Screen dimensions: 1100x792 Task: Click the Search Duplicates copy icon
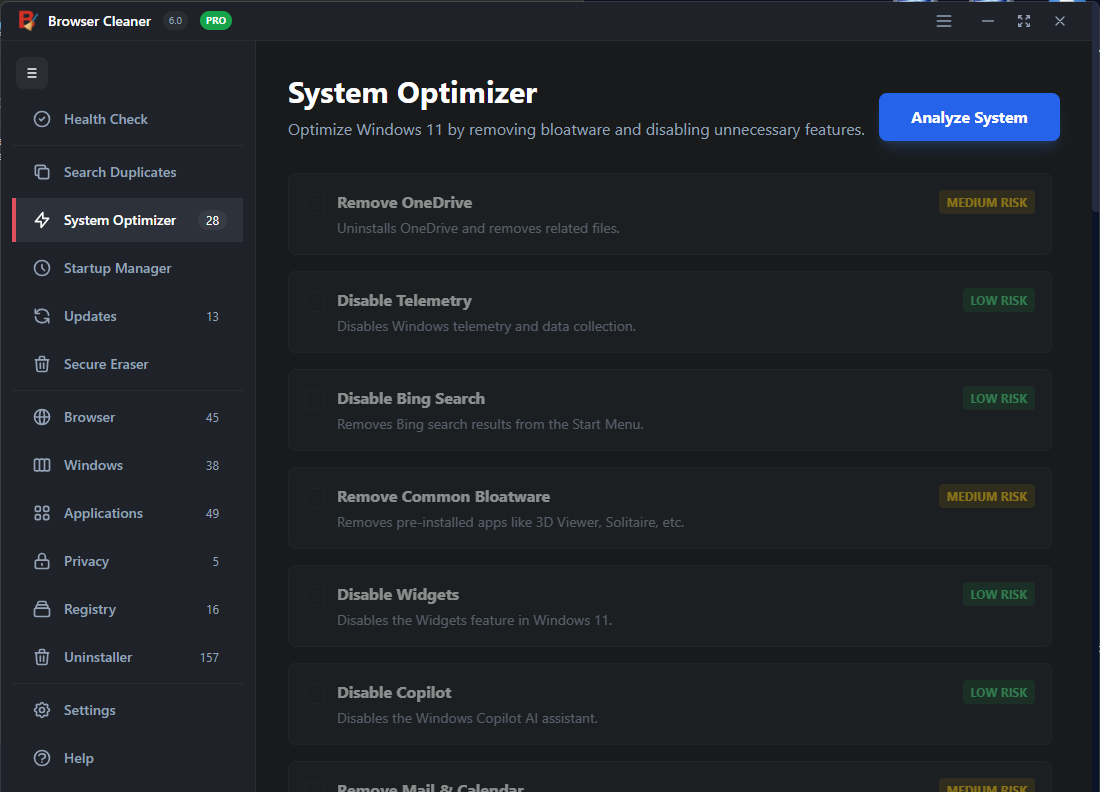(42, 172)
